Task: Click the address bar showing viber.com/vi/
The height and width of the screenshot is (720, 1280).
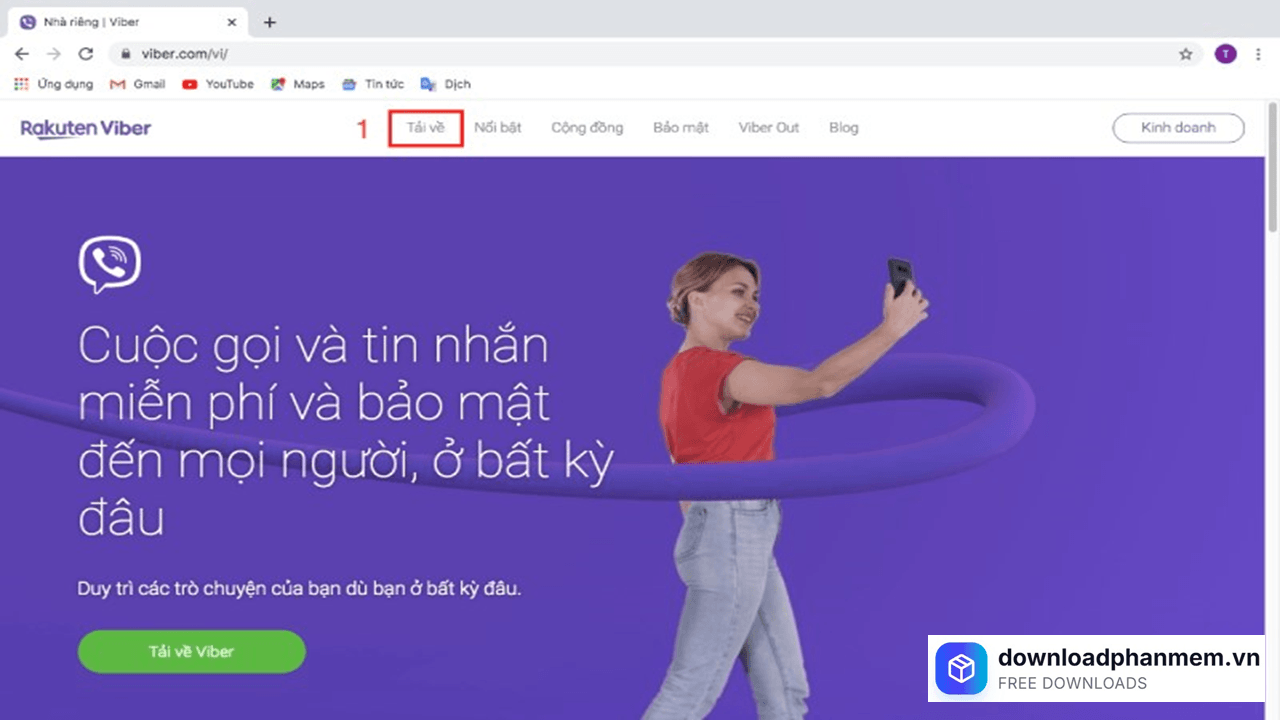Action: (x=600, y=54)
